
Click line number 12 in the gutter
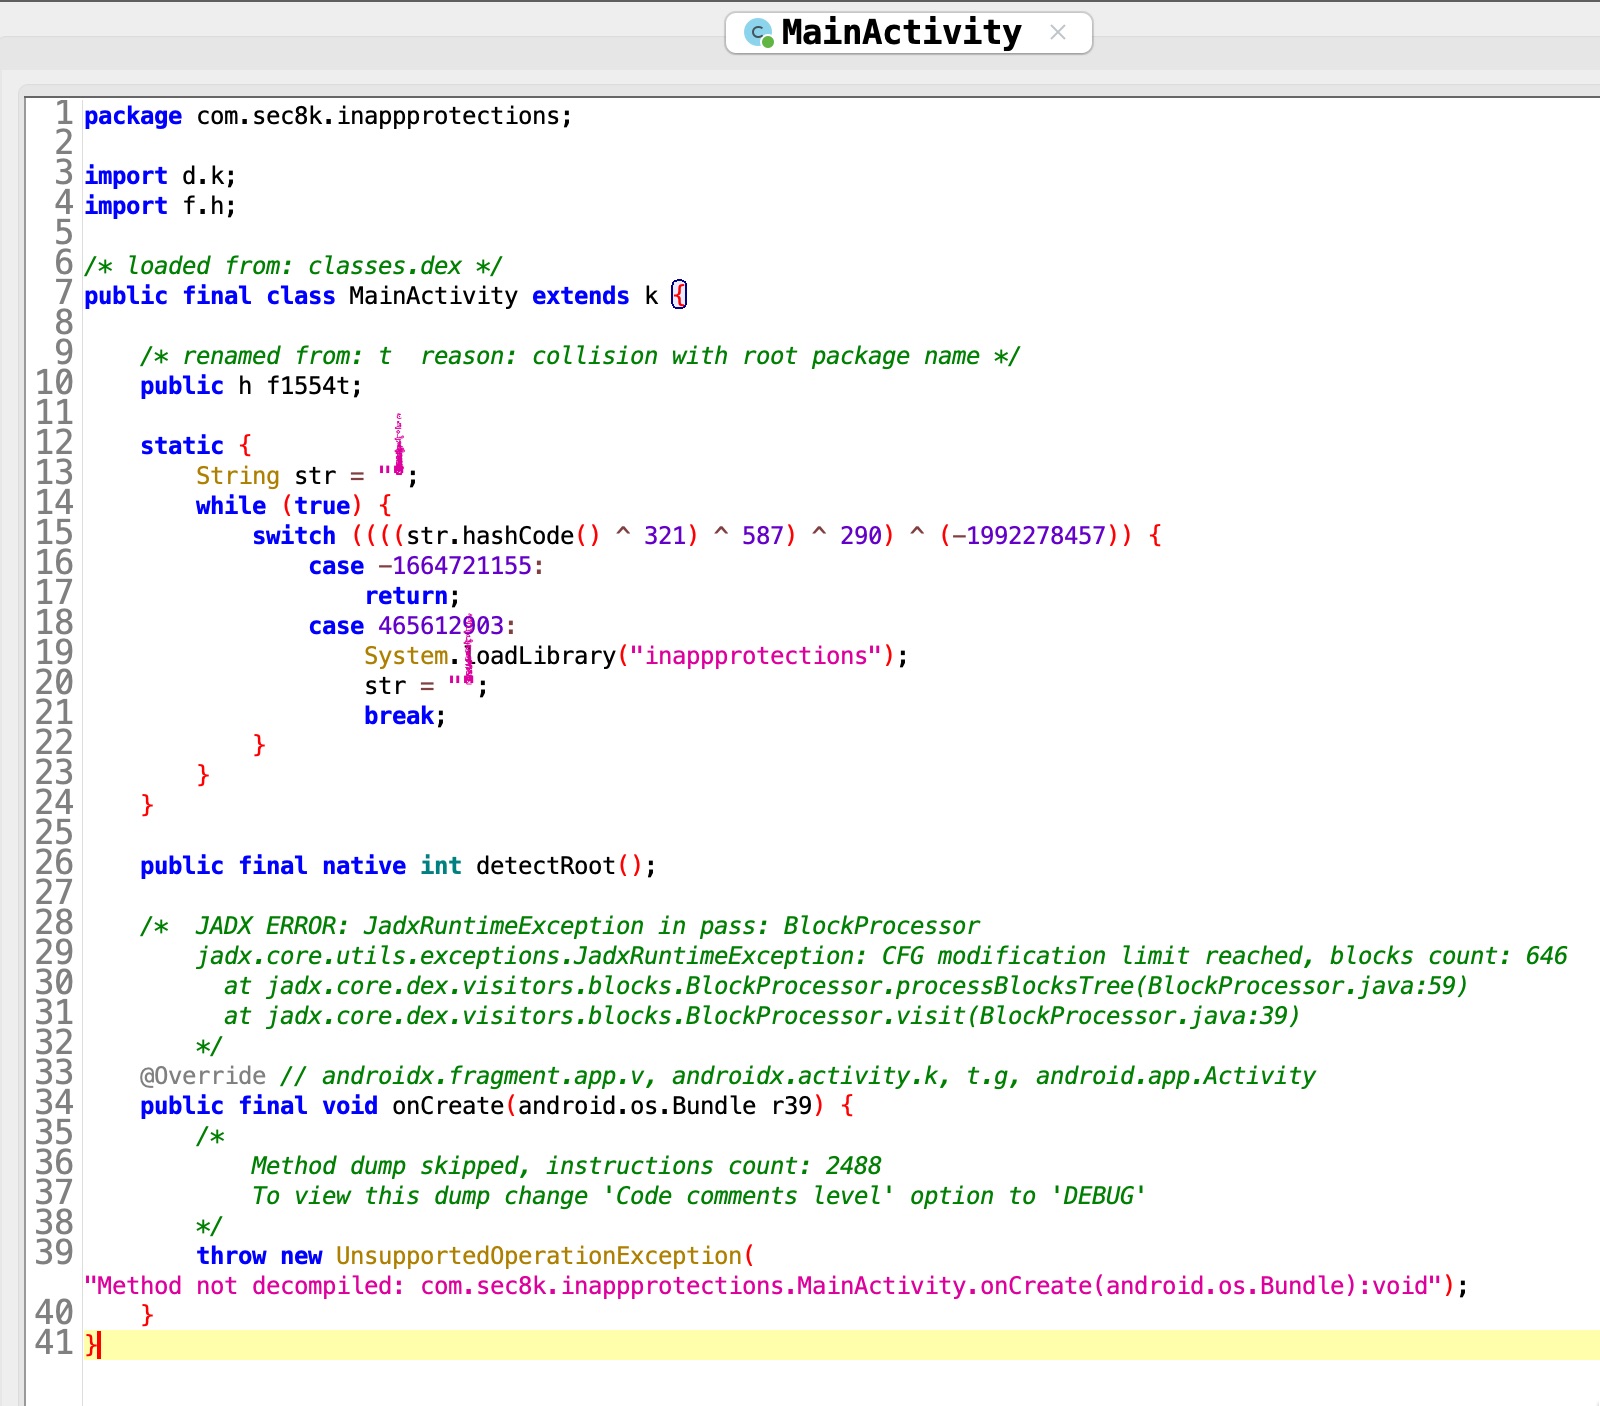point(54,443)
